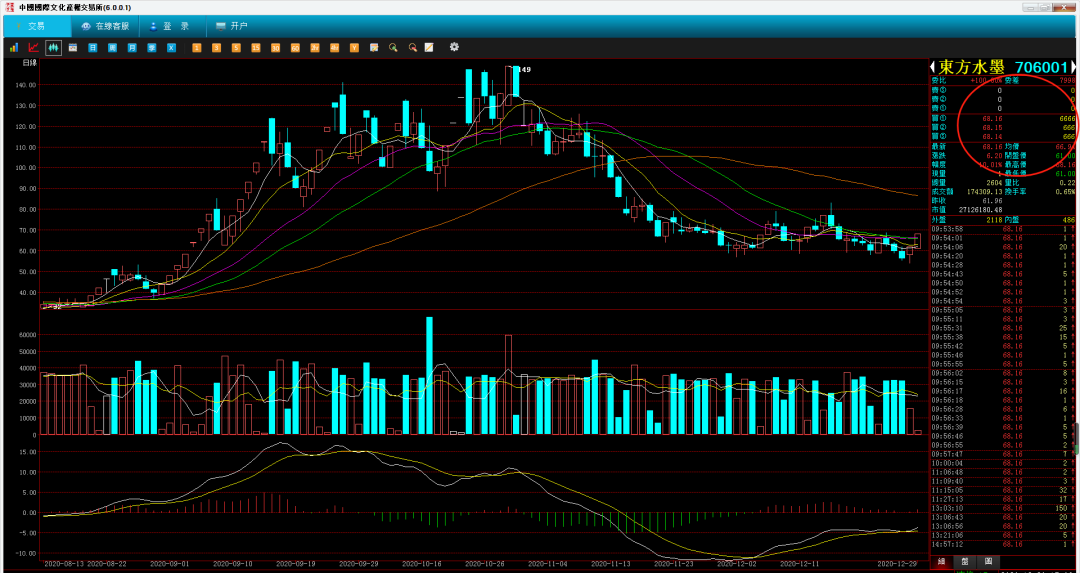The width and height of the screenshot is (1080, 573).
Task: Select the 3-minute period icon
Action: pyautogui.click(x=216, y=48)
